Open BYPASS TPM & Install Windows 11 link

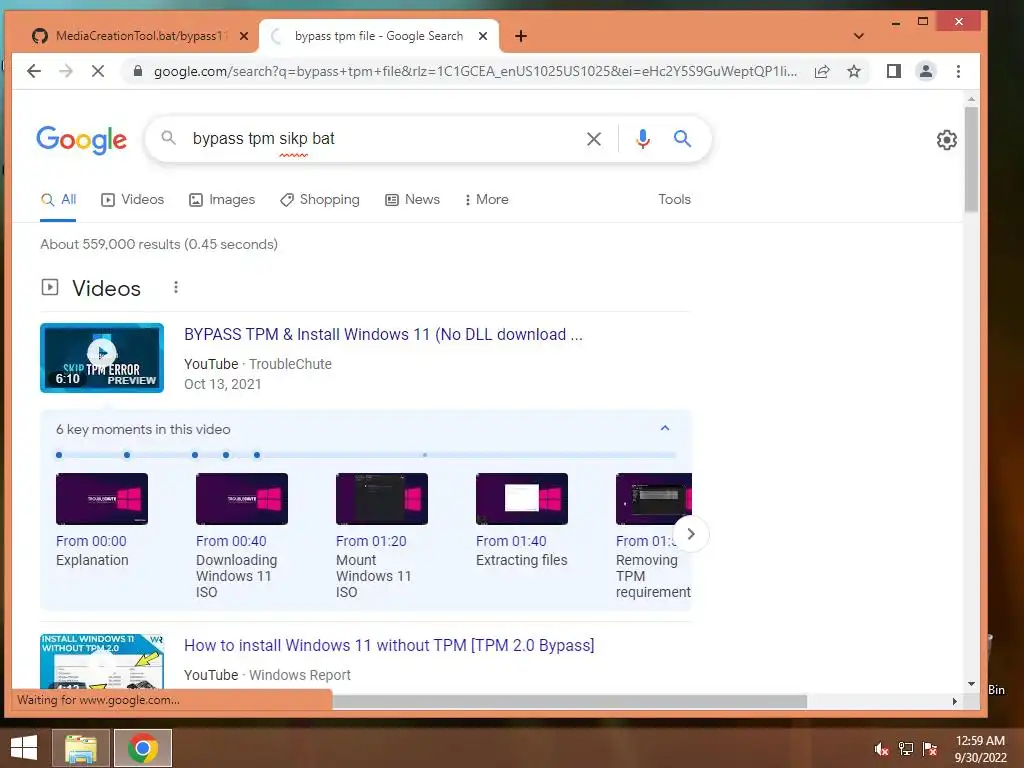point(383,334)
